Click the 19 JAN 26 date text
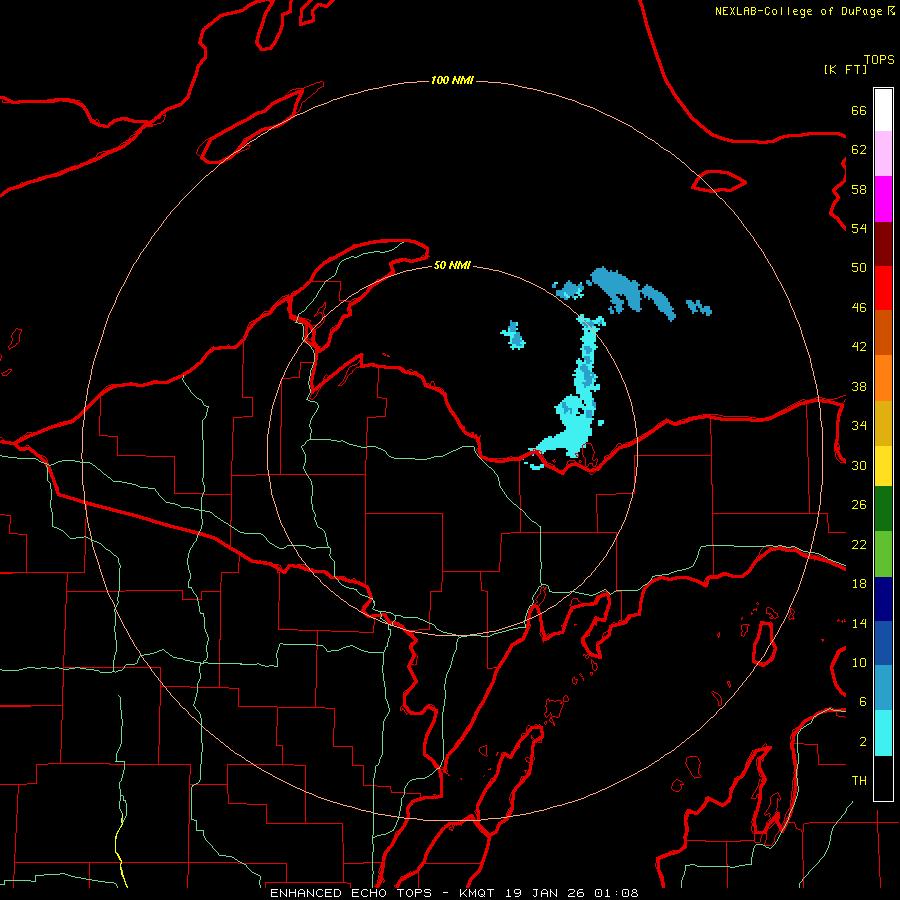This screenshot has height=900, width=900. pos(546,893)
